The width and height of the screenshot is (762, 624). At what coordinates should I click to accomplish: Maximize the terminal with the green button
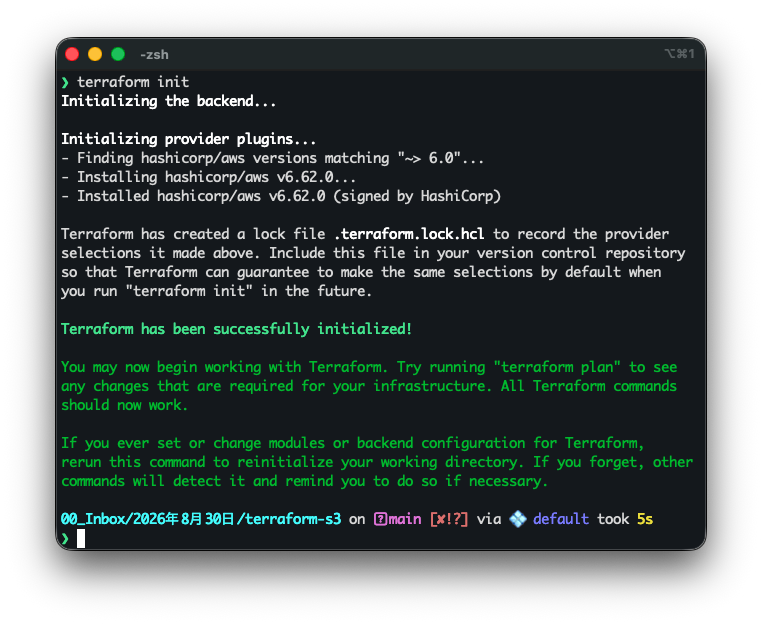tap(118, 54)
